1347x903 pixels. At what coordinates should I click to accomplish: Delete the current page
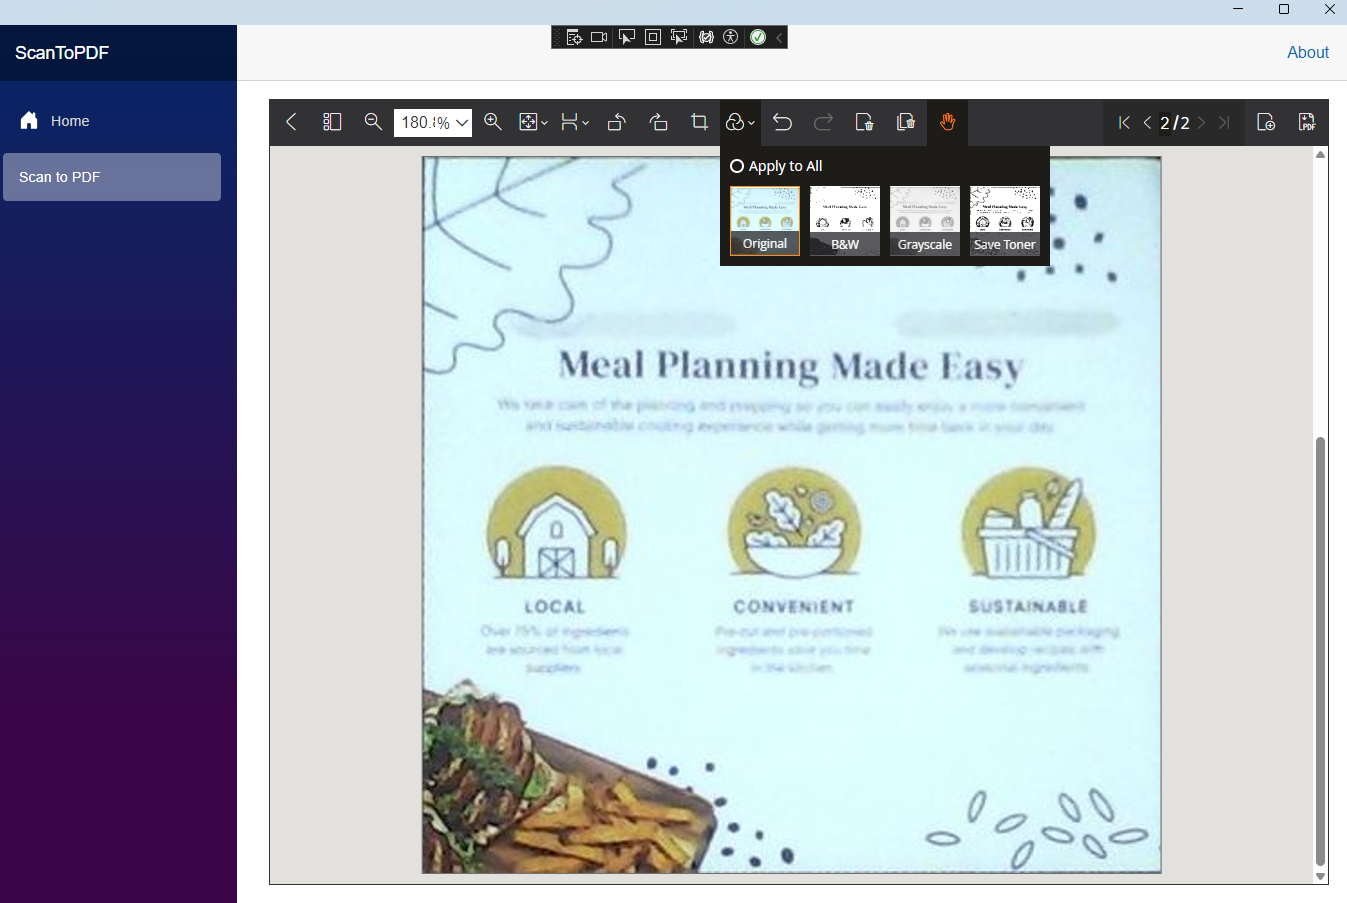[x=864, y=122]
